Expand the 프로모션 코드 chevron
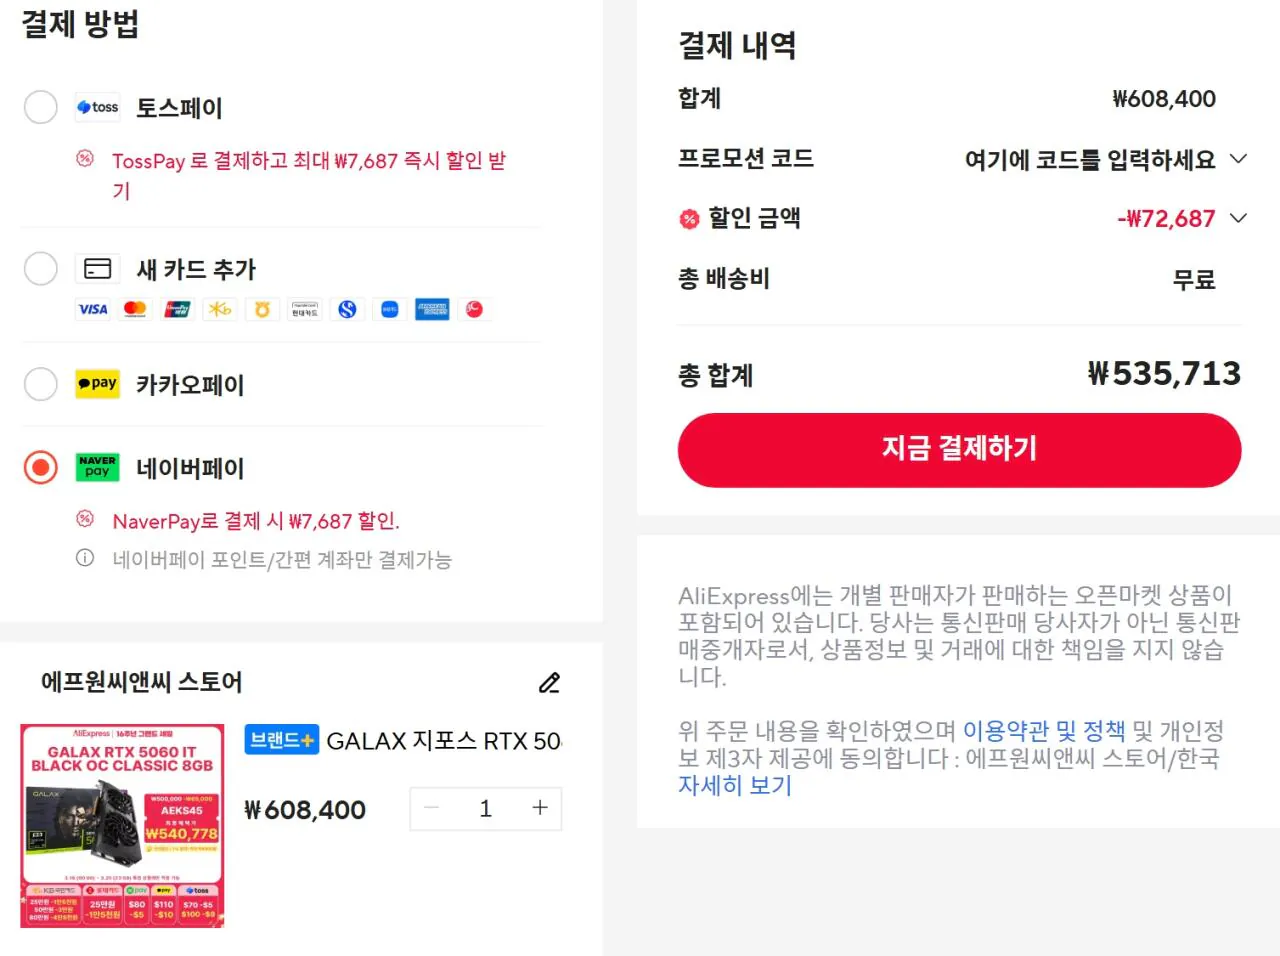This screenshot has height=956, width=1280. (x=1238, y=159)
